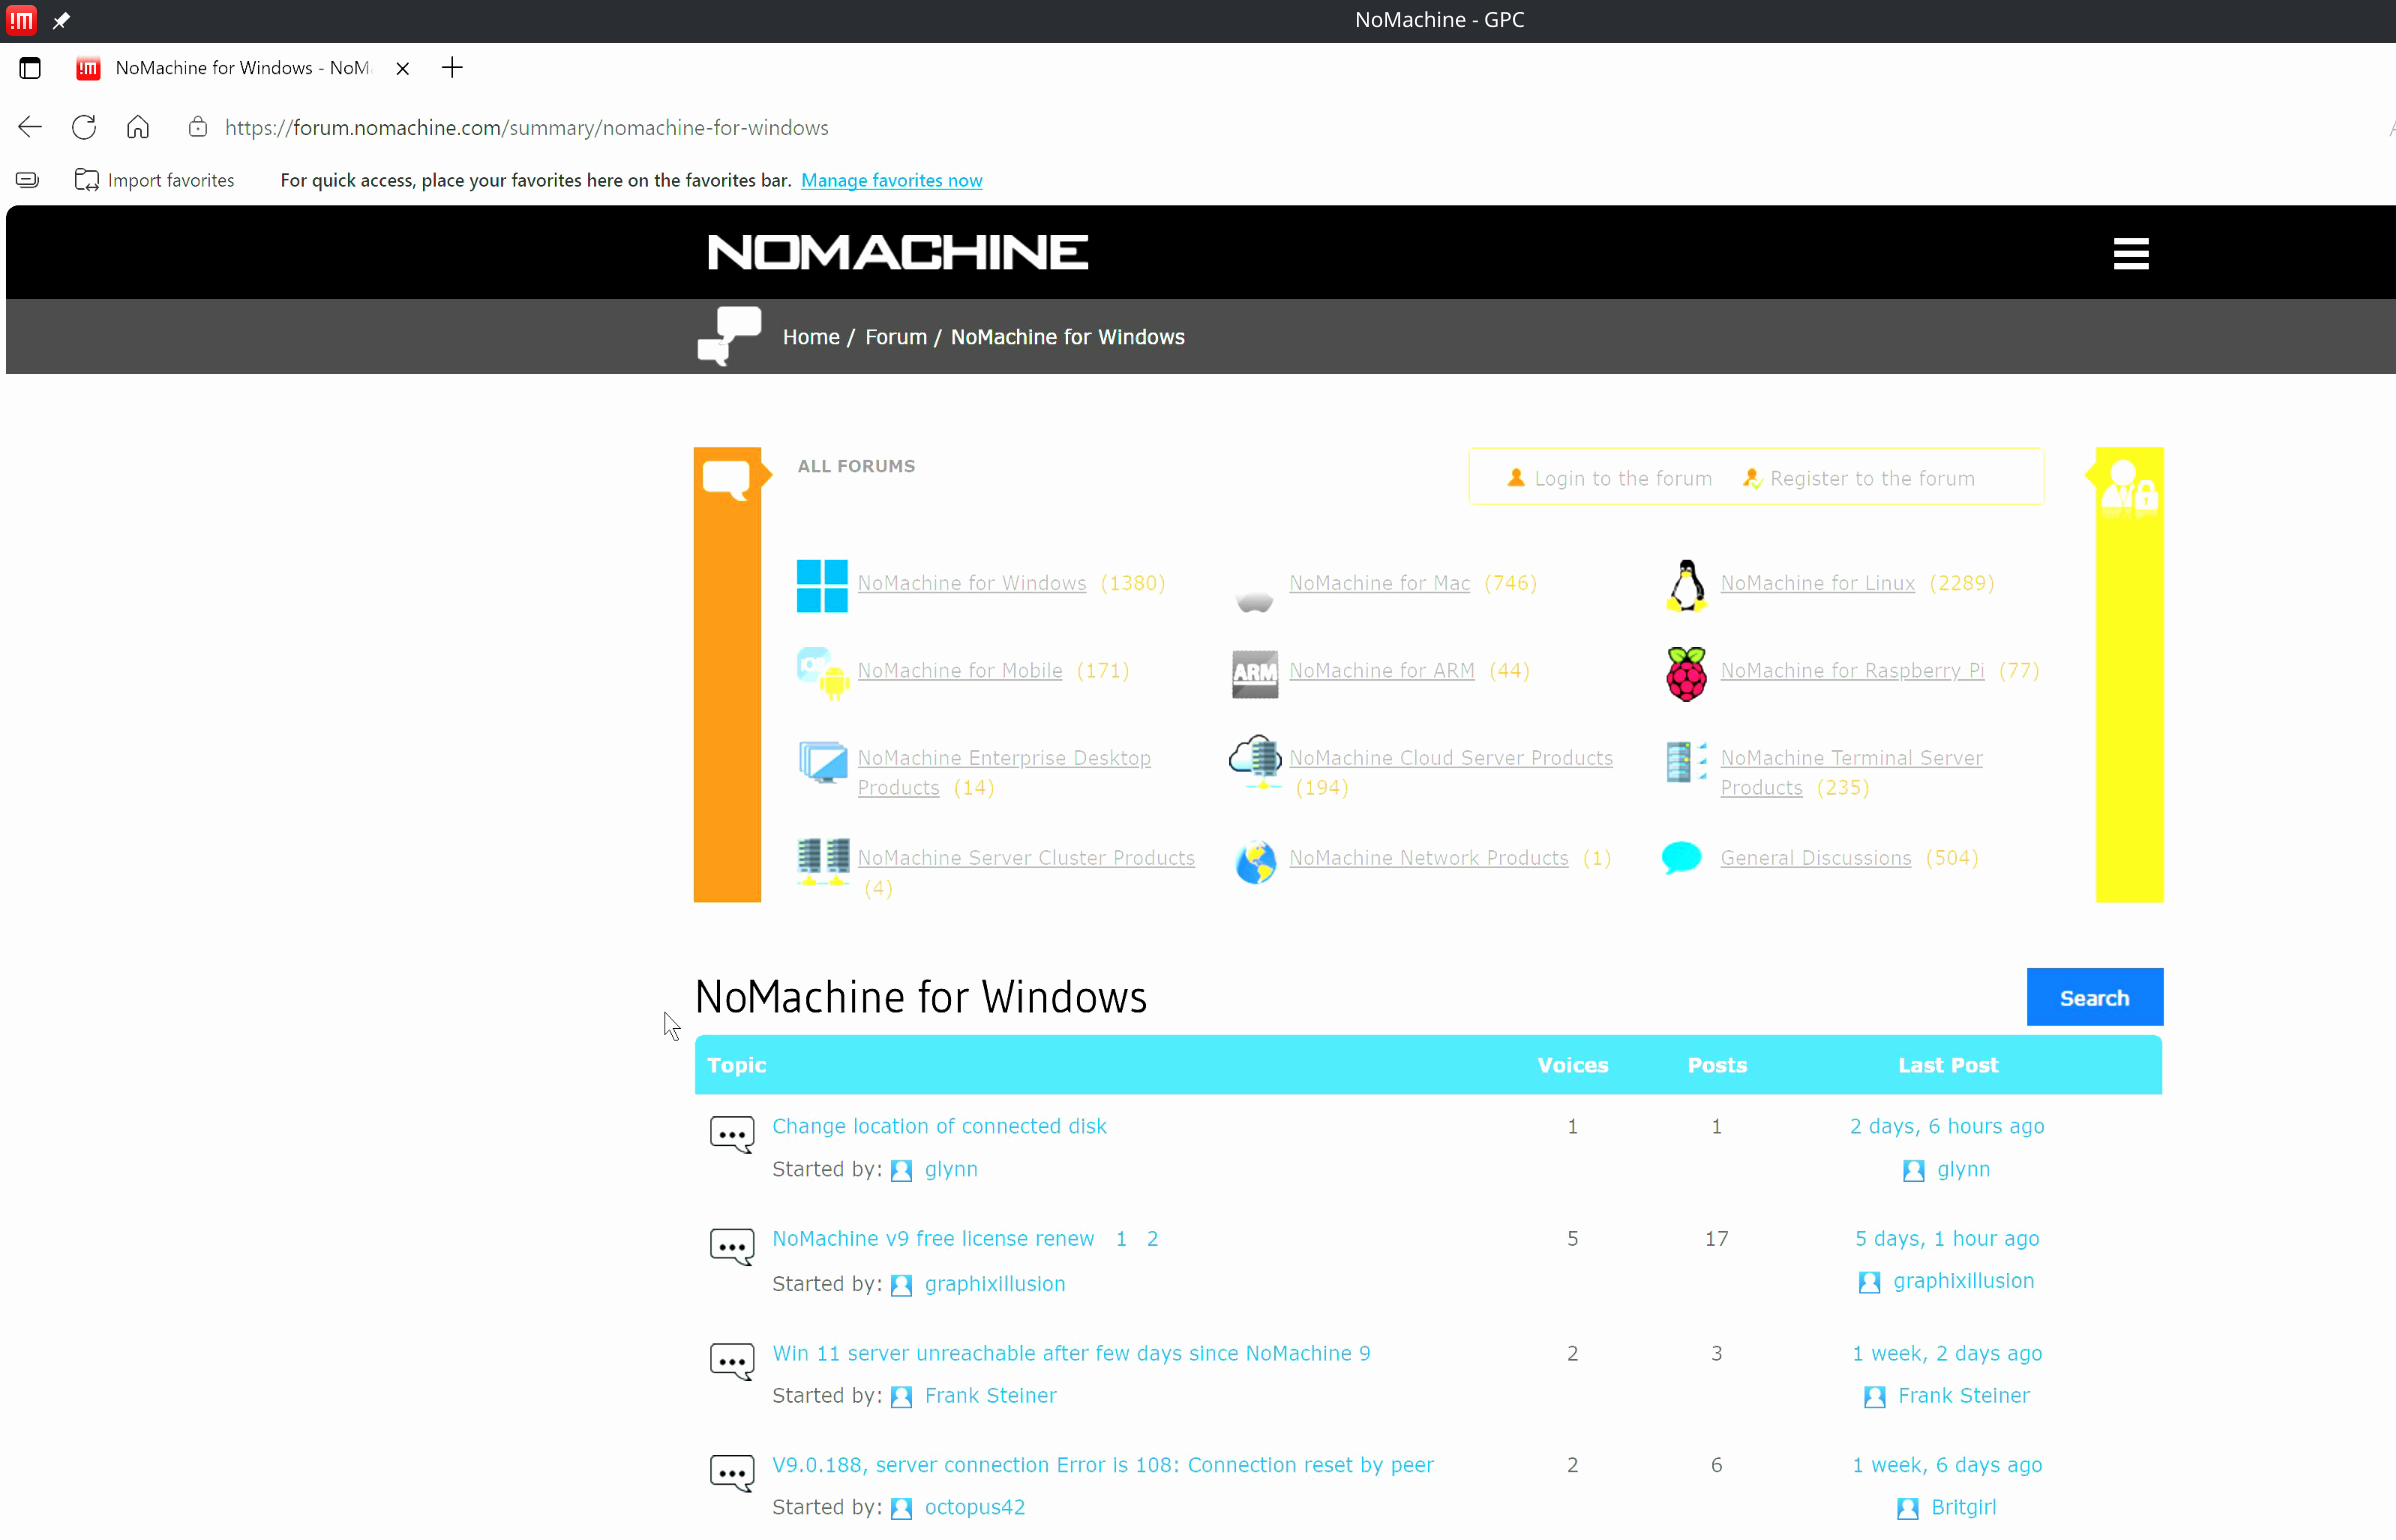Click the Terminal Server Products icon
The height and width of the screenshot is (1540, 2396).
coord(1686,762)
